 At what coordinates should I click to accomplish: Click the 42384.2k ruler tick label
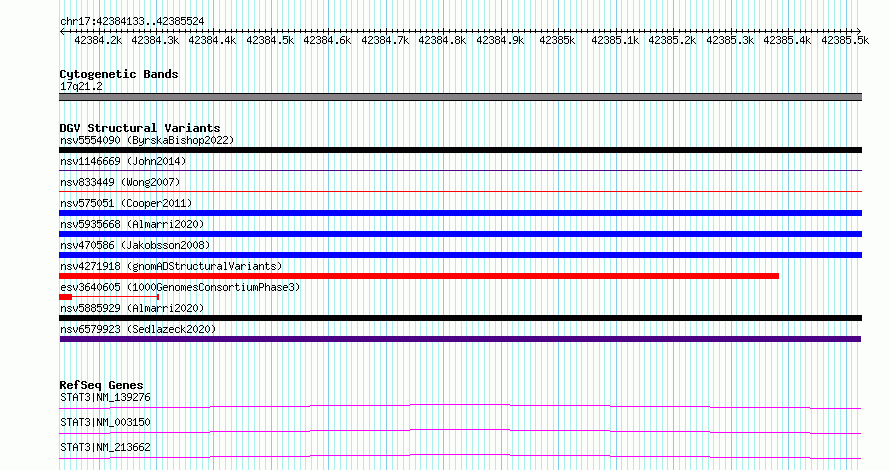[98, 41]
